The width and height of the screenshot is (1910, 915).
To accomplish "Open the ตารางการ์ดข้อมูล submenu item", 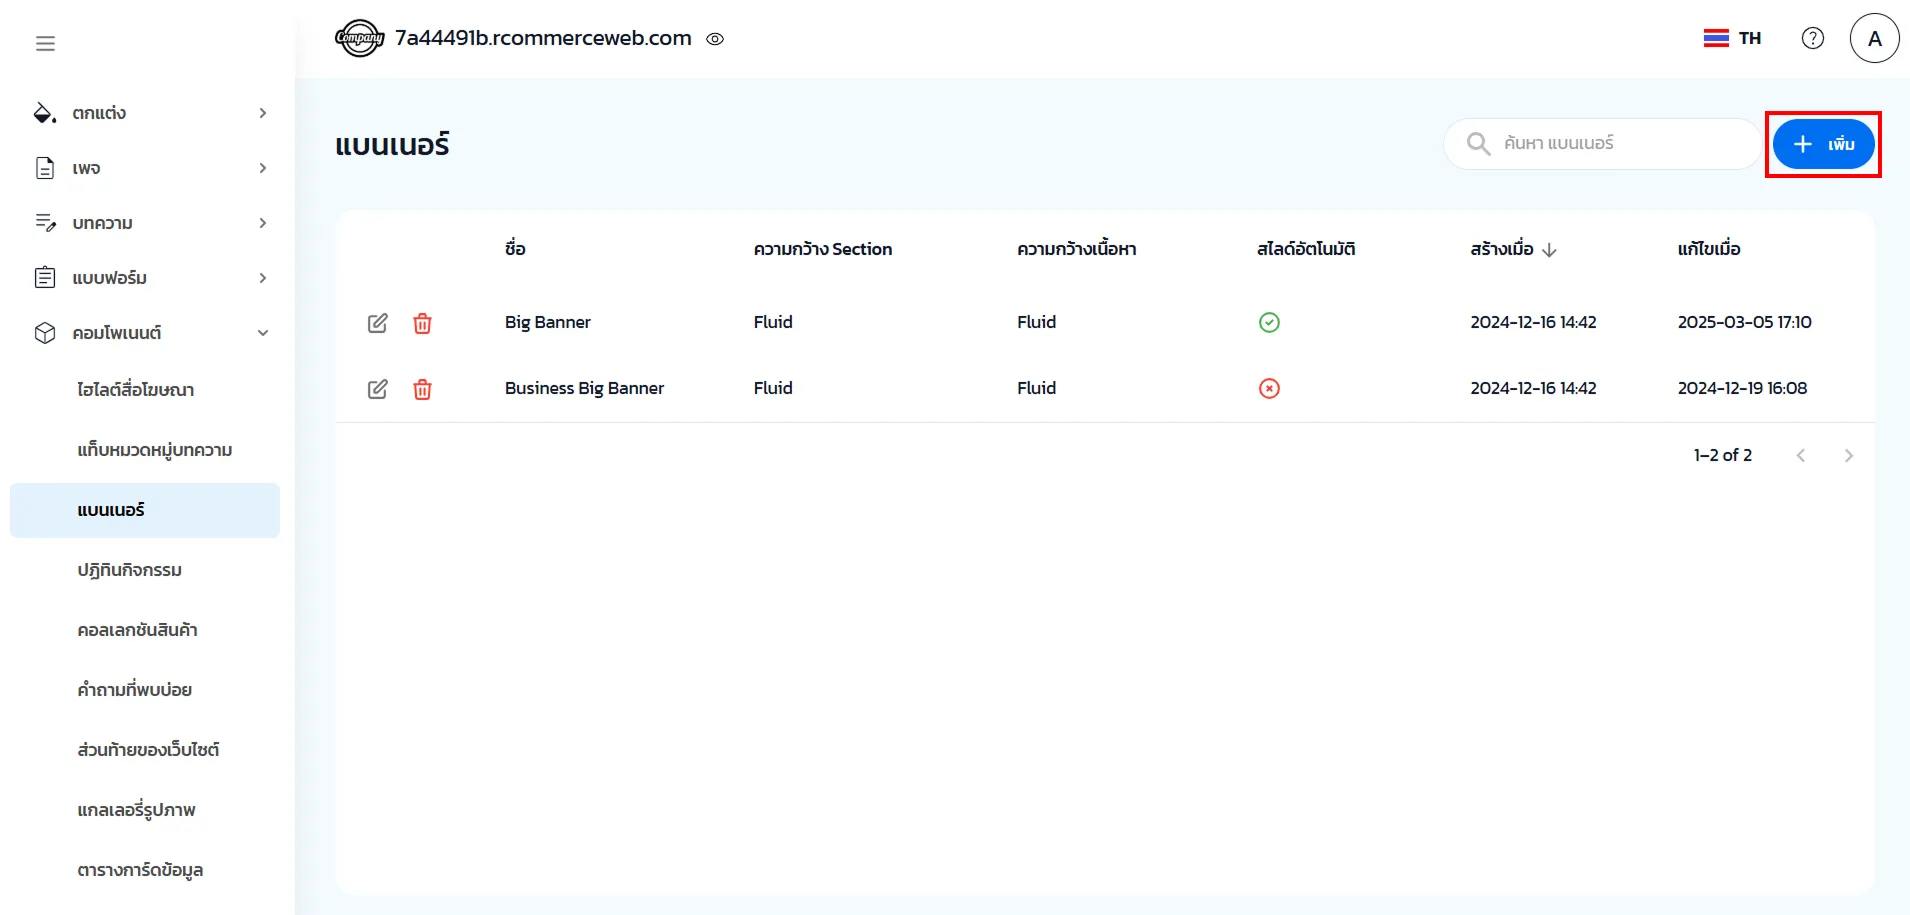I will pyautogui.click(x=145, y=870).
